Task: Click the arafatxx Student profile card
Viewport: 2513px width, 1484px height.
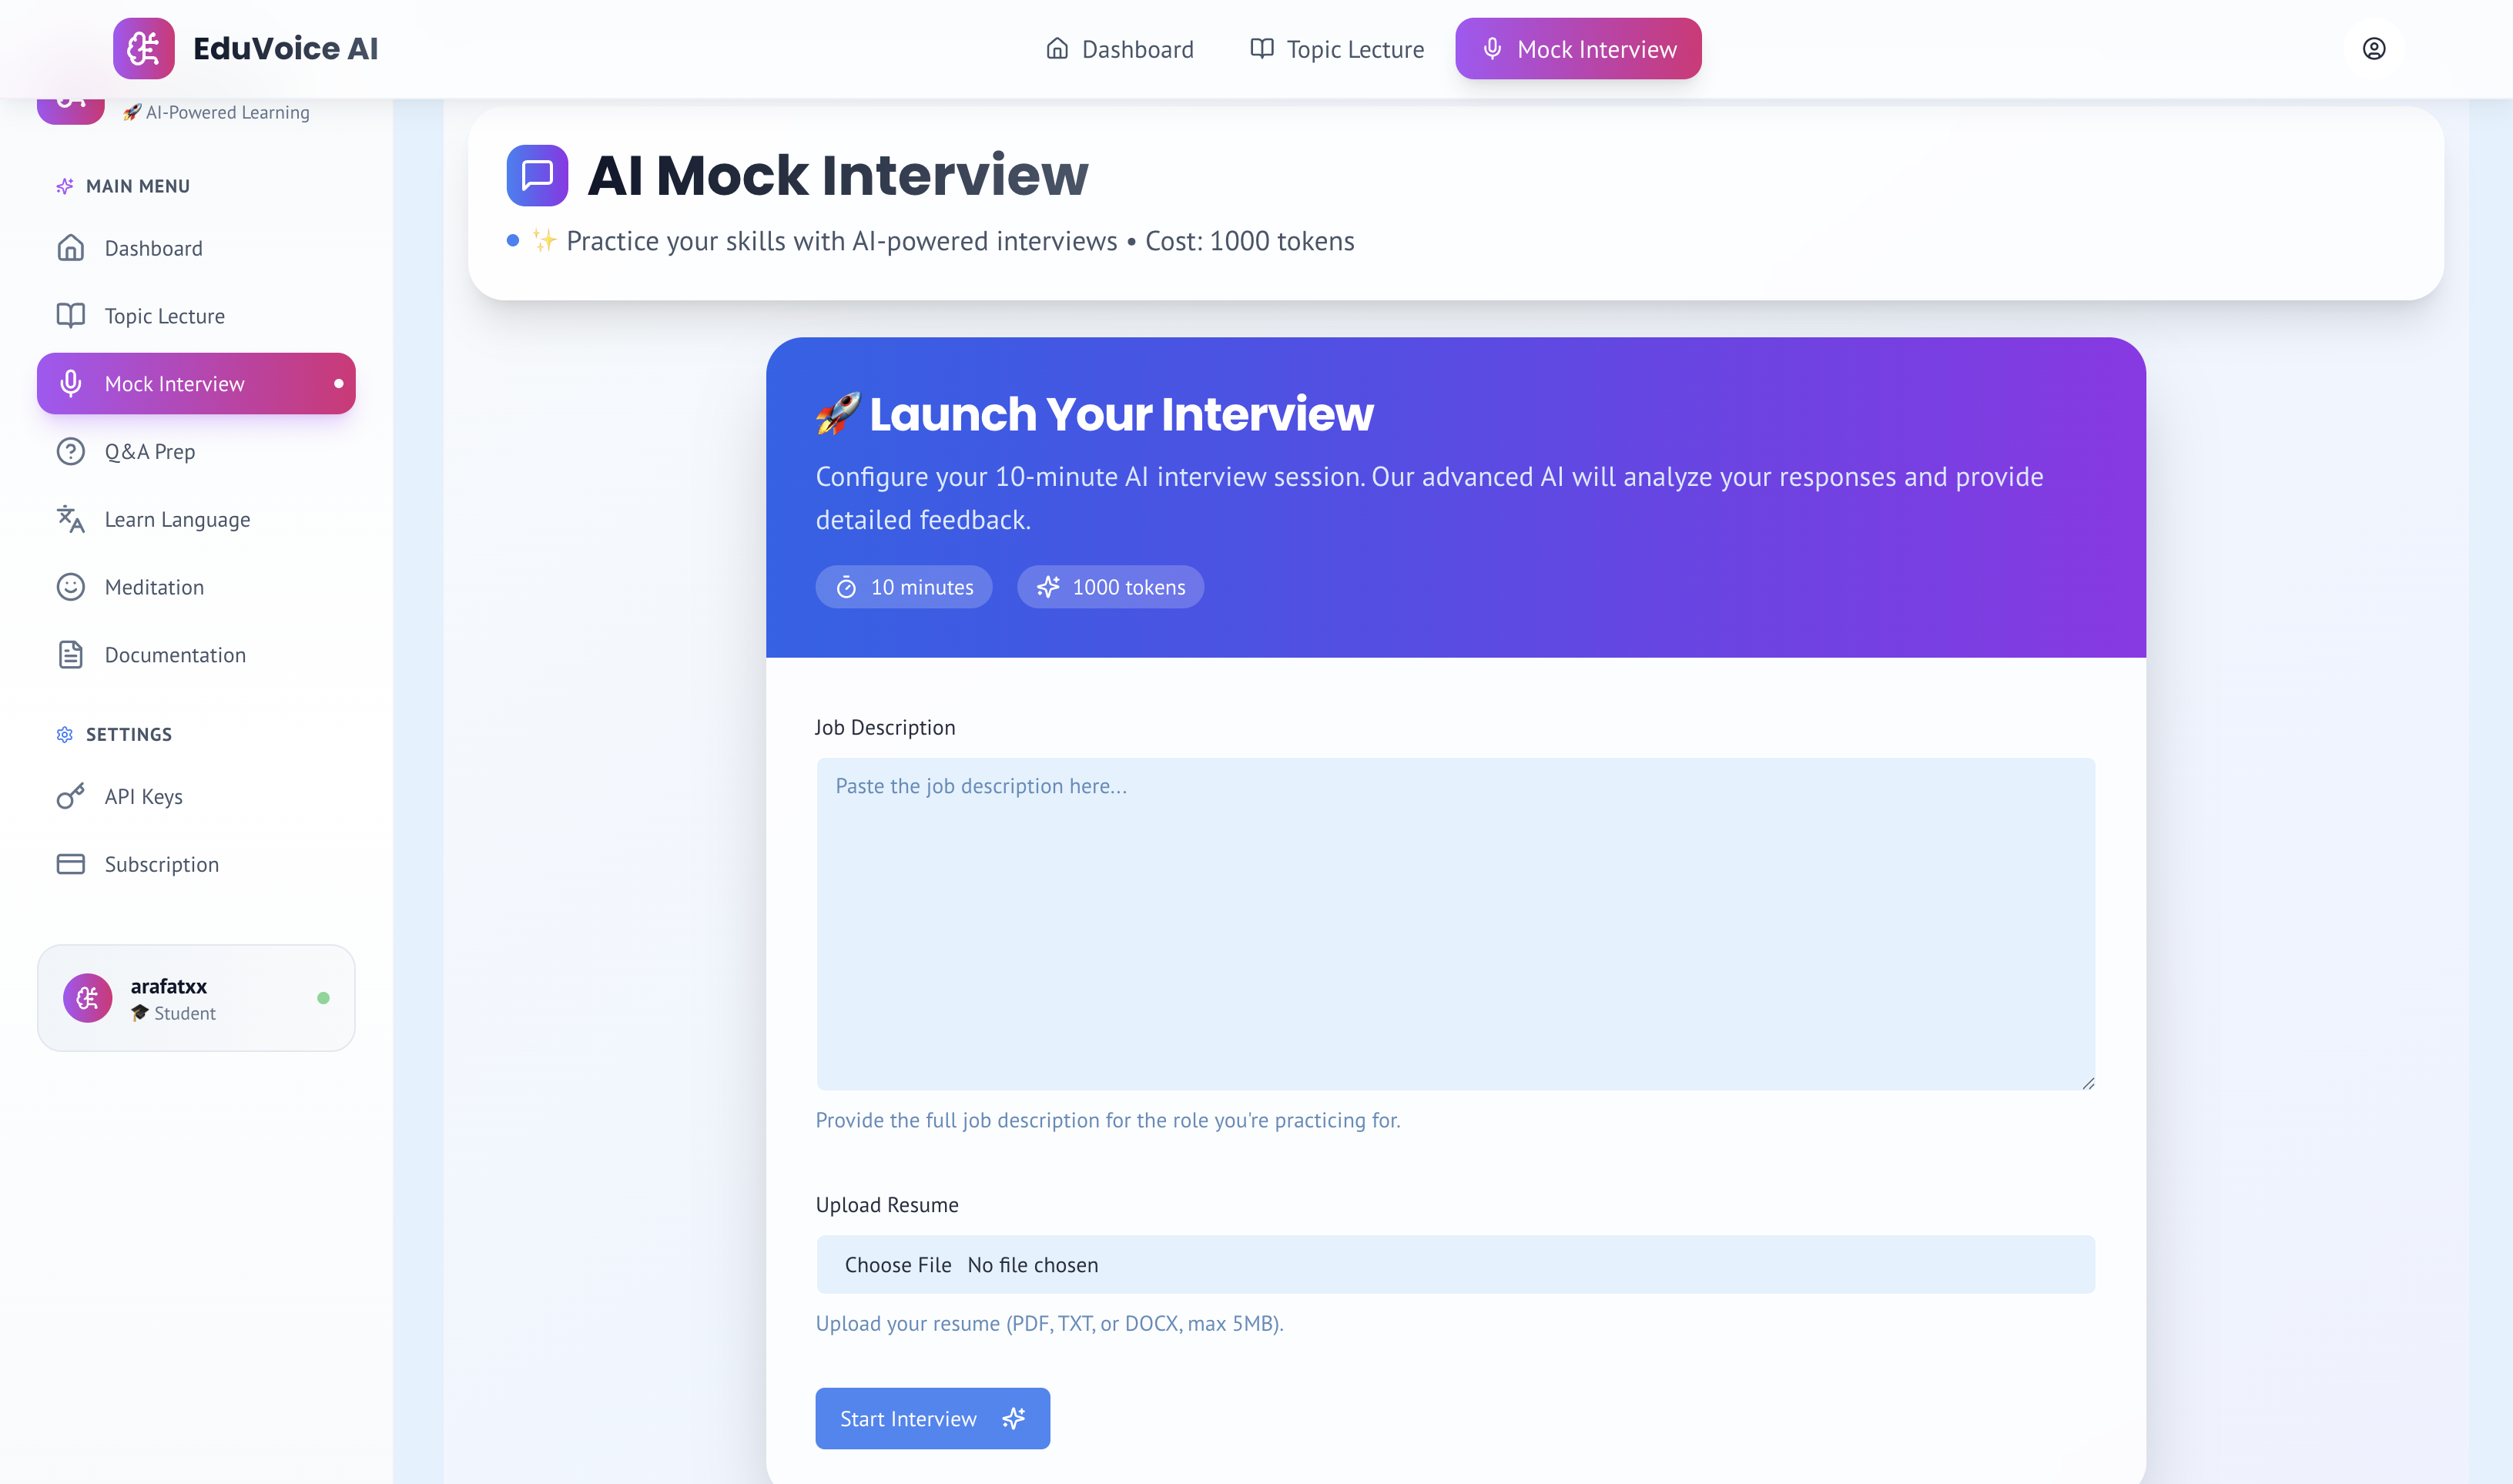Action: pyautogui.click(x=196, y=998)
